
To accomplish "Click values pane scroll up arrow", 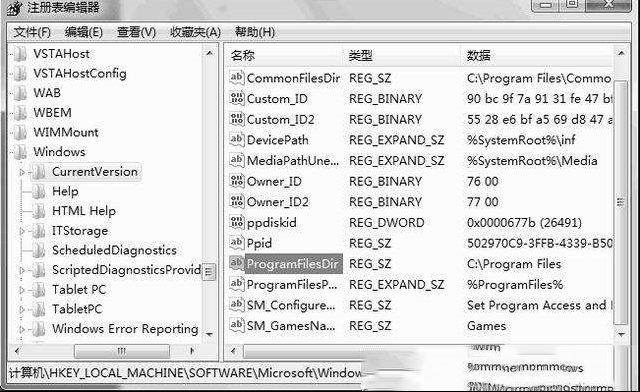I will [621, 53].
